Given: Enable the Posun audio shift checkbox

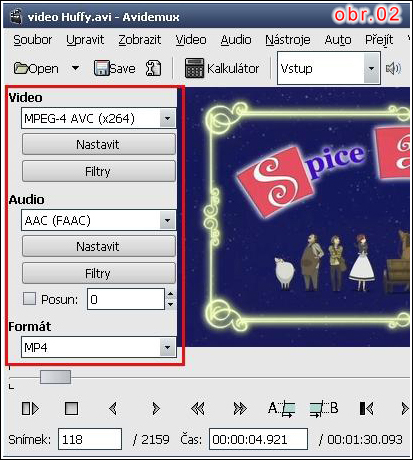Looking at the screenshot, I should (x=29, y=299).
